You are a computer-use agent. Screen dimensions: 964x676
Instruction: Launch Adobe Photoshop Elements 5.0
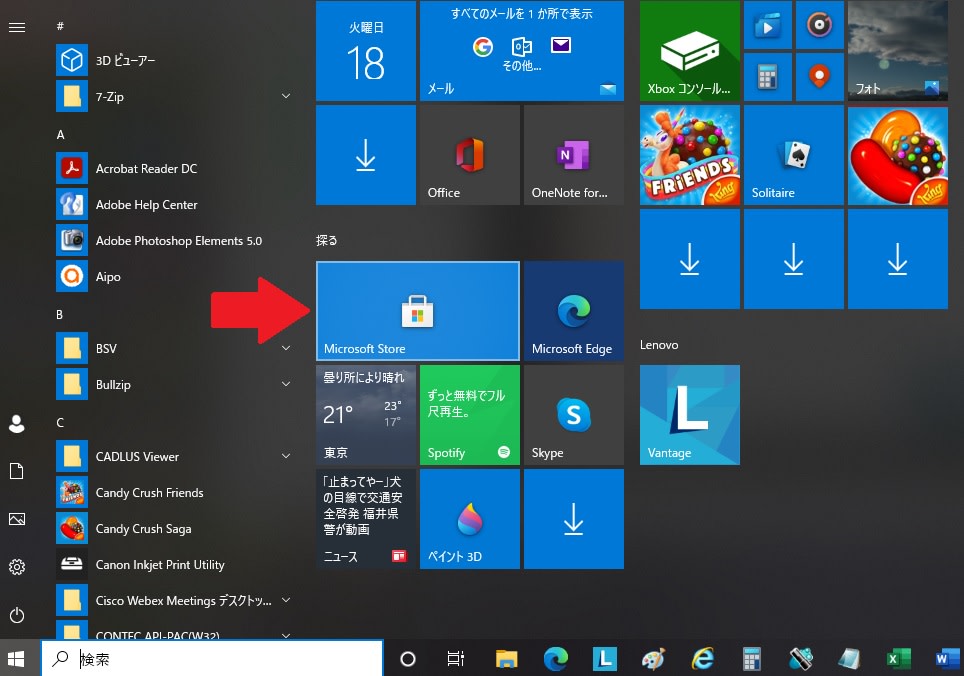click(x=175, y=240)
